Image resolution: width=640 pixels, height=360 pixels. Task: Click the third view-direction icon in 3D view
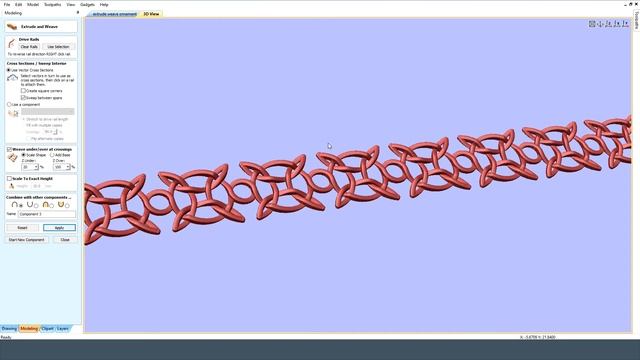click(608, 24)
